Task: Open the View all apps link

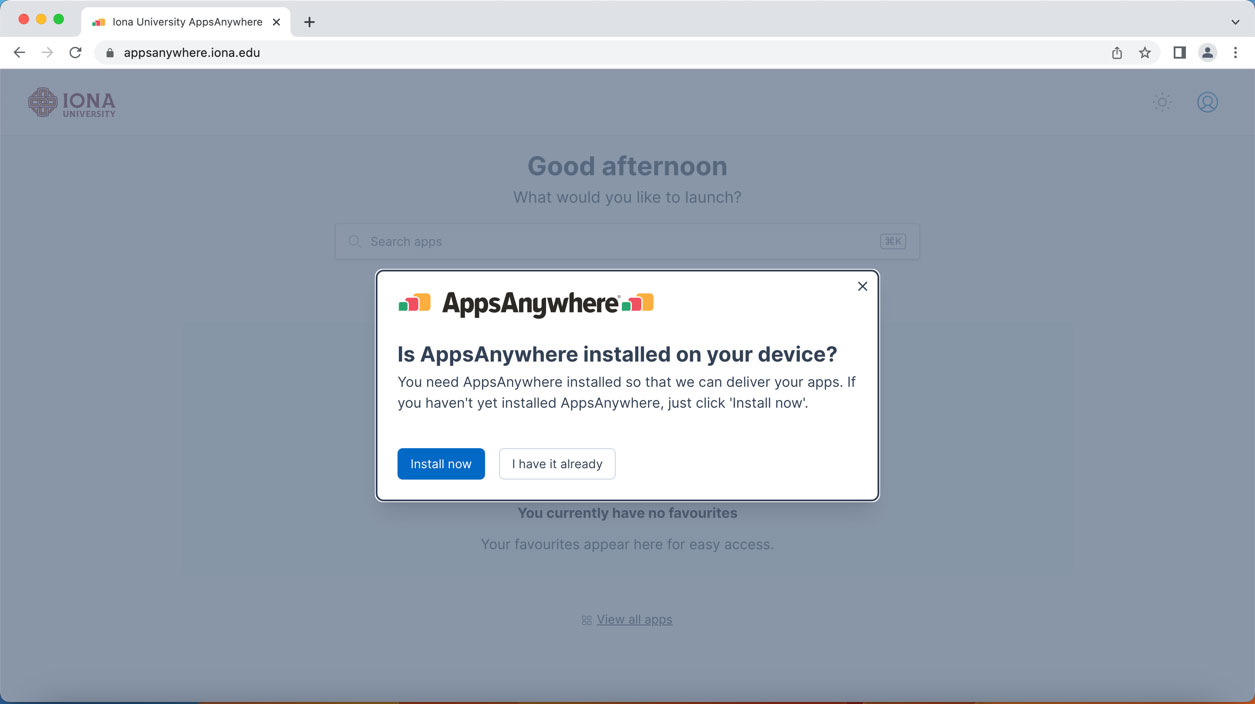Action: (x=634, y=620)
